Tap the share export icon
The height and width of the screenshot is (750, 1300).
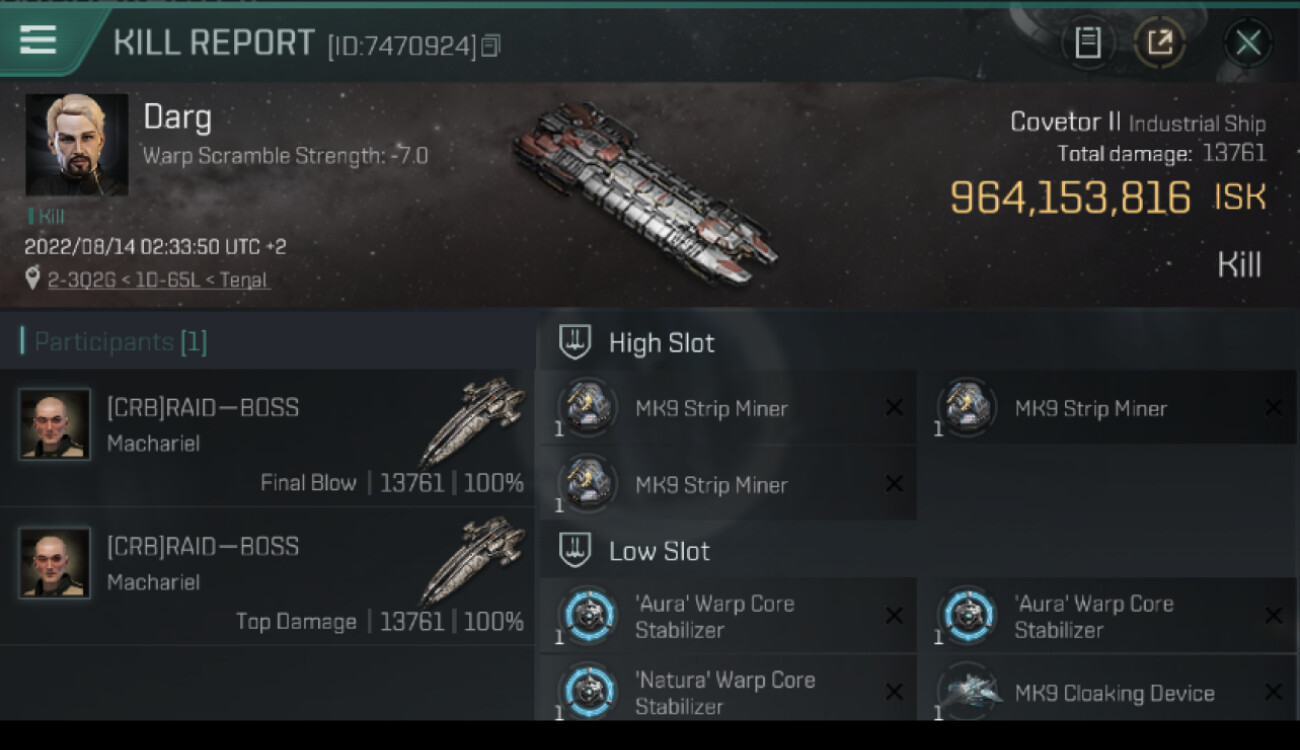pyautogui.click(x=1159, y=42)
